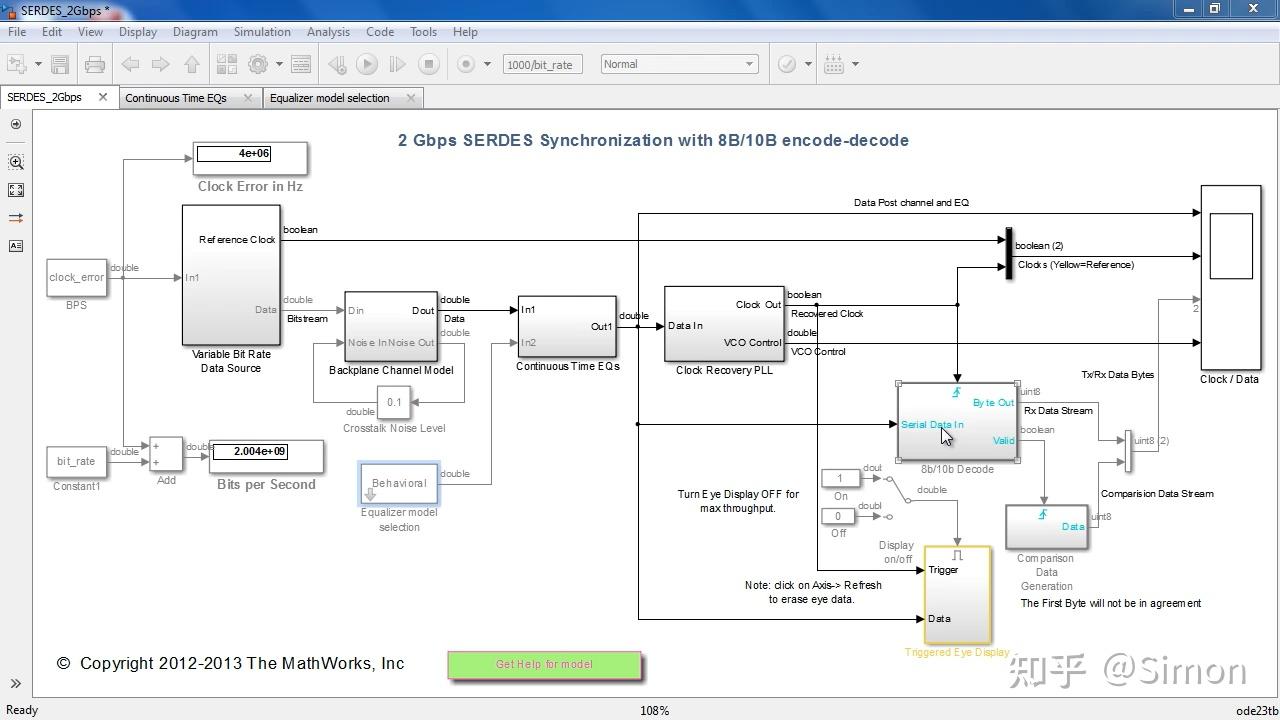Viewport: 1280px width, 720px height.
Task: Save the SERDES_2Gbps model
Action: tap(61, 63)
